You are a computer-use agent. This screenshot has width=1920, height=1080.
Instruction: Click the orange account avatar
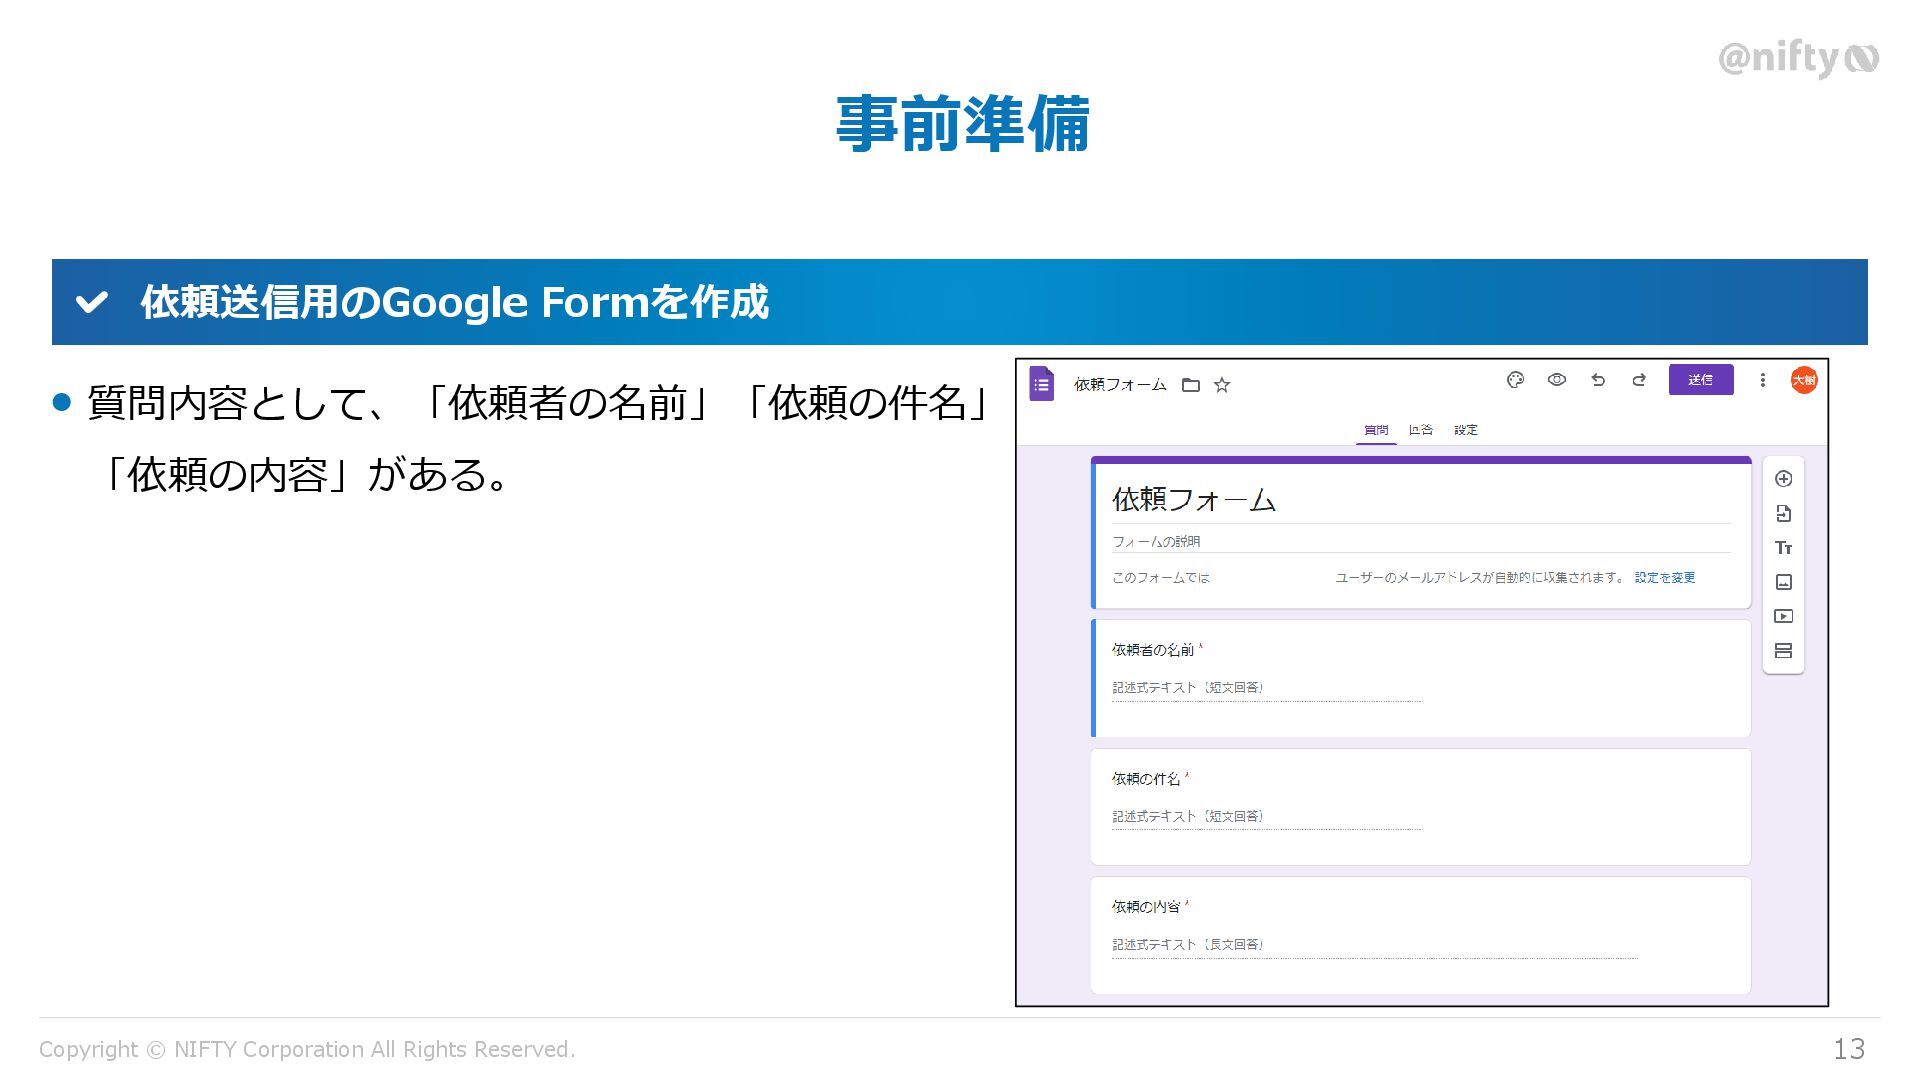(1803, 380)
